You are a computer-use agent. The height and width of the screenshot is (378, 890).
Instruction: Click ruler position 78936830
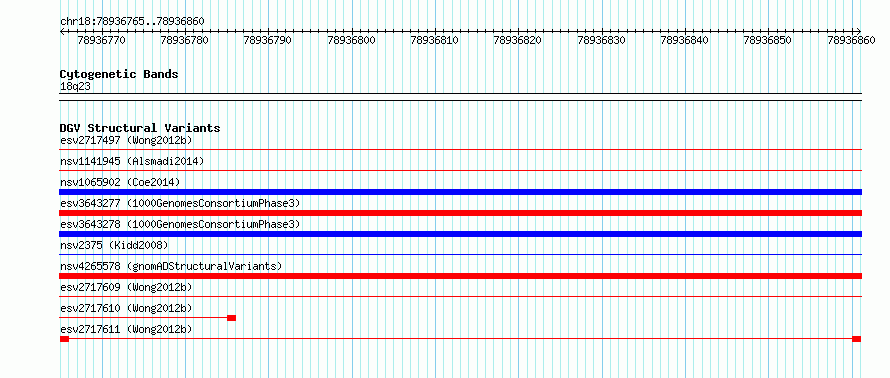[601, 40]
